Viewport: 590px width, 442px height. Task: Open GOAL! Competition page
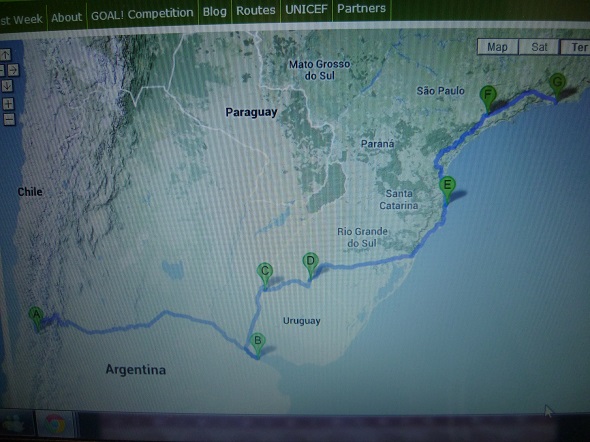click(142, 14)
